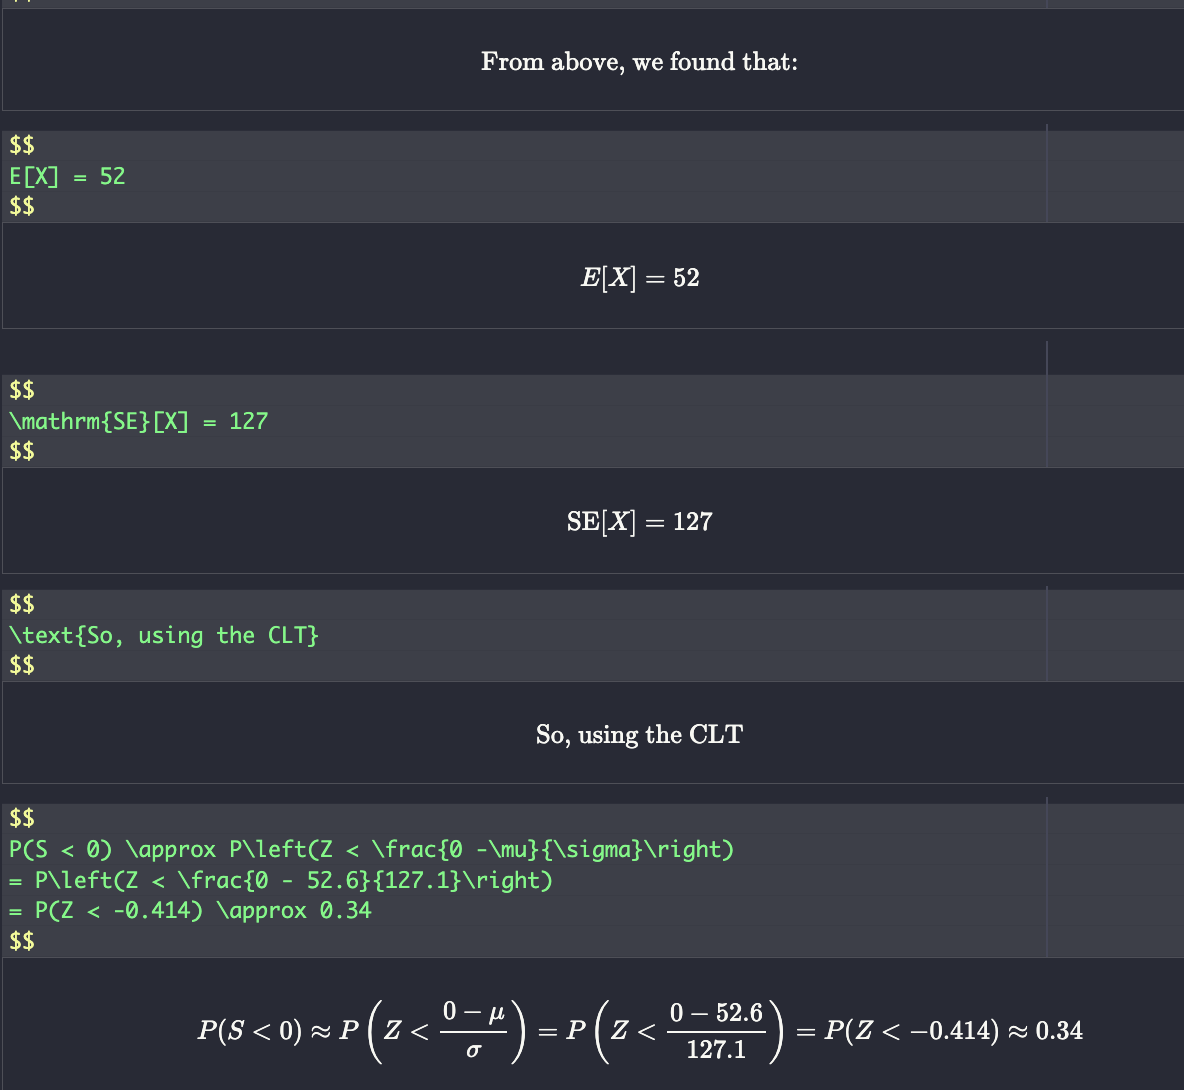This screenshot has width=1184, height=1090.
Task: Select the rendered SE[X] = 127 output
Action: [x=639, y=522]
